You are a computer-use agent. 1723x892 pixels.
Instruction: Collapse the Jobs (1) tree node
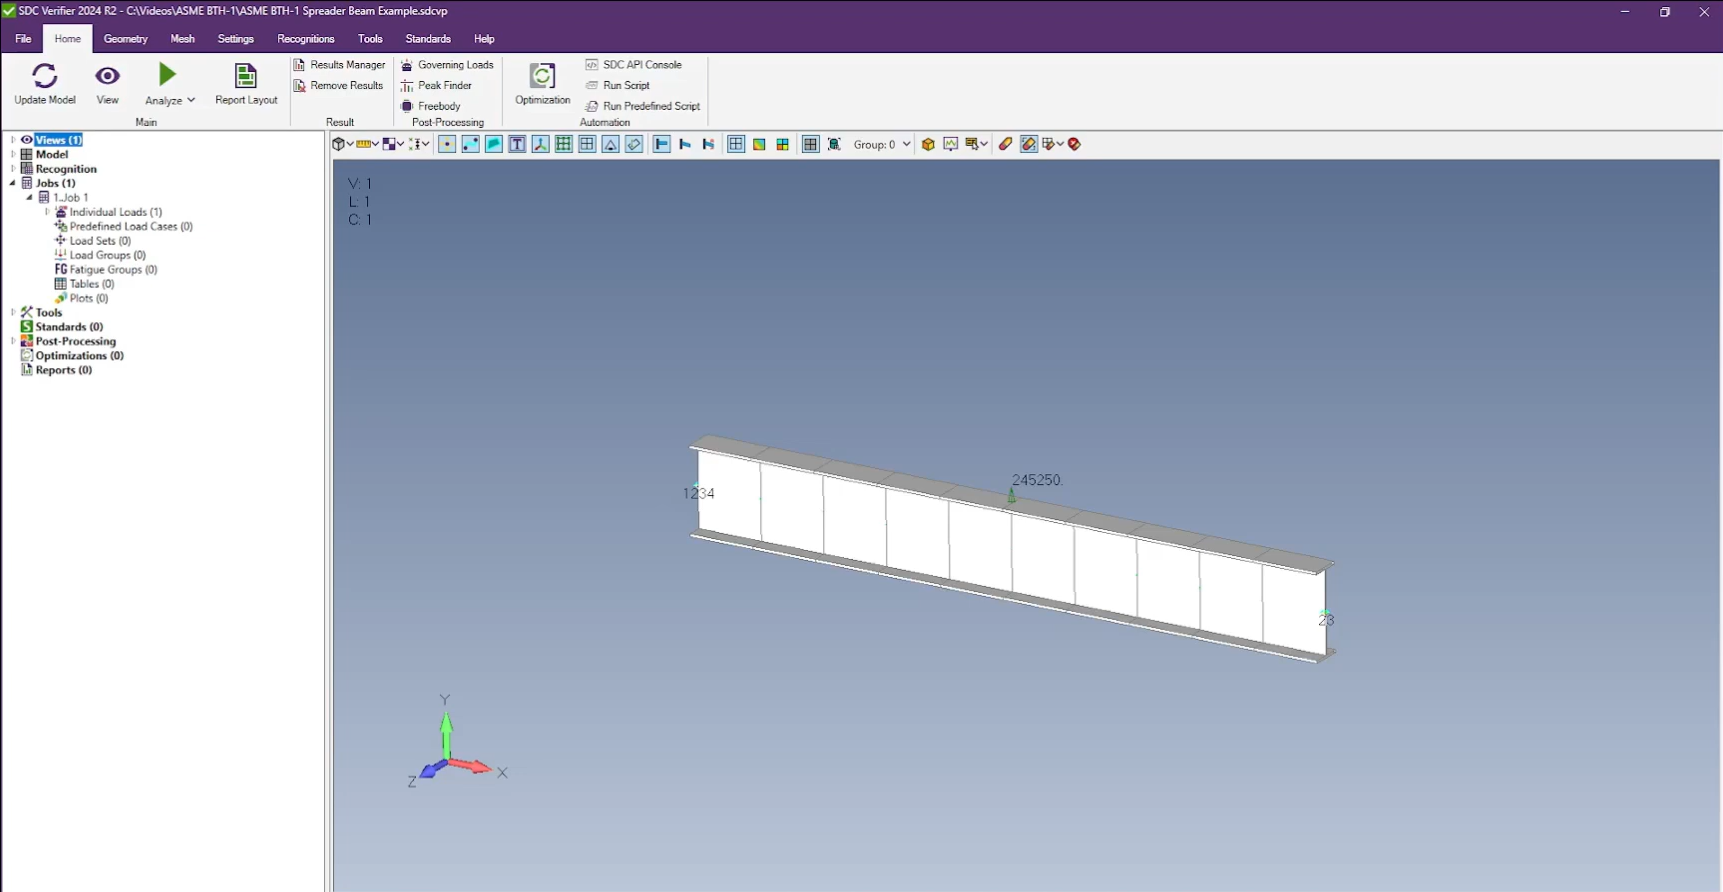[x=13, y=183]
